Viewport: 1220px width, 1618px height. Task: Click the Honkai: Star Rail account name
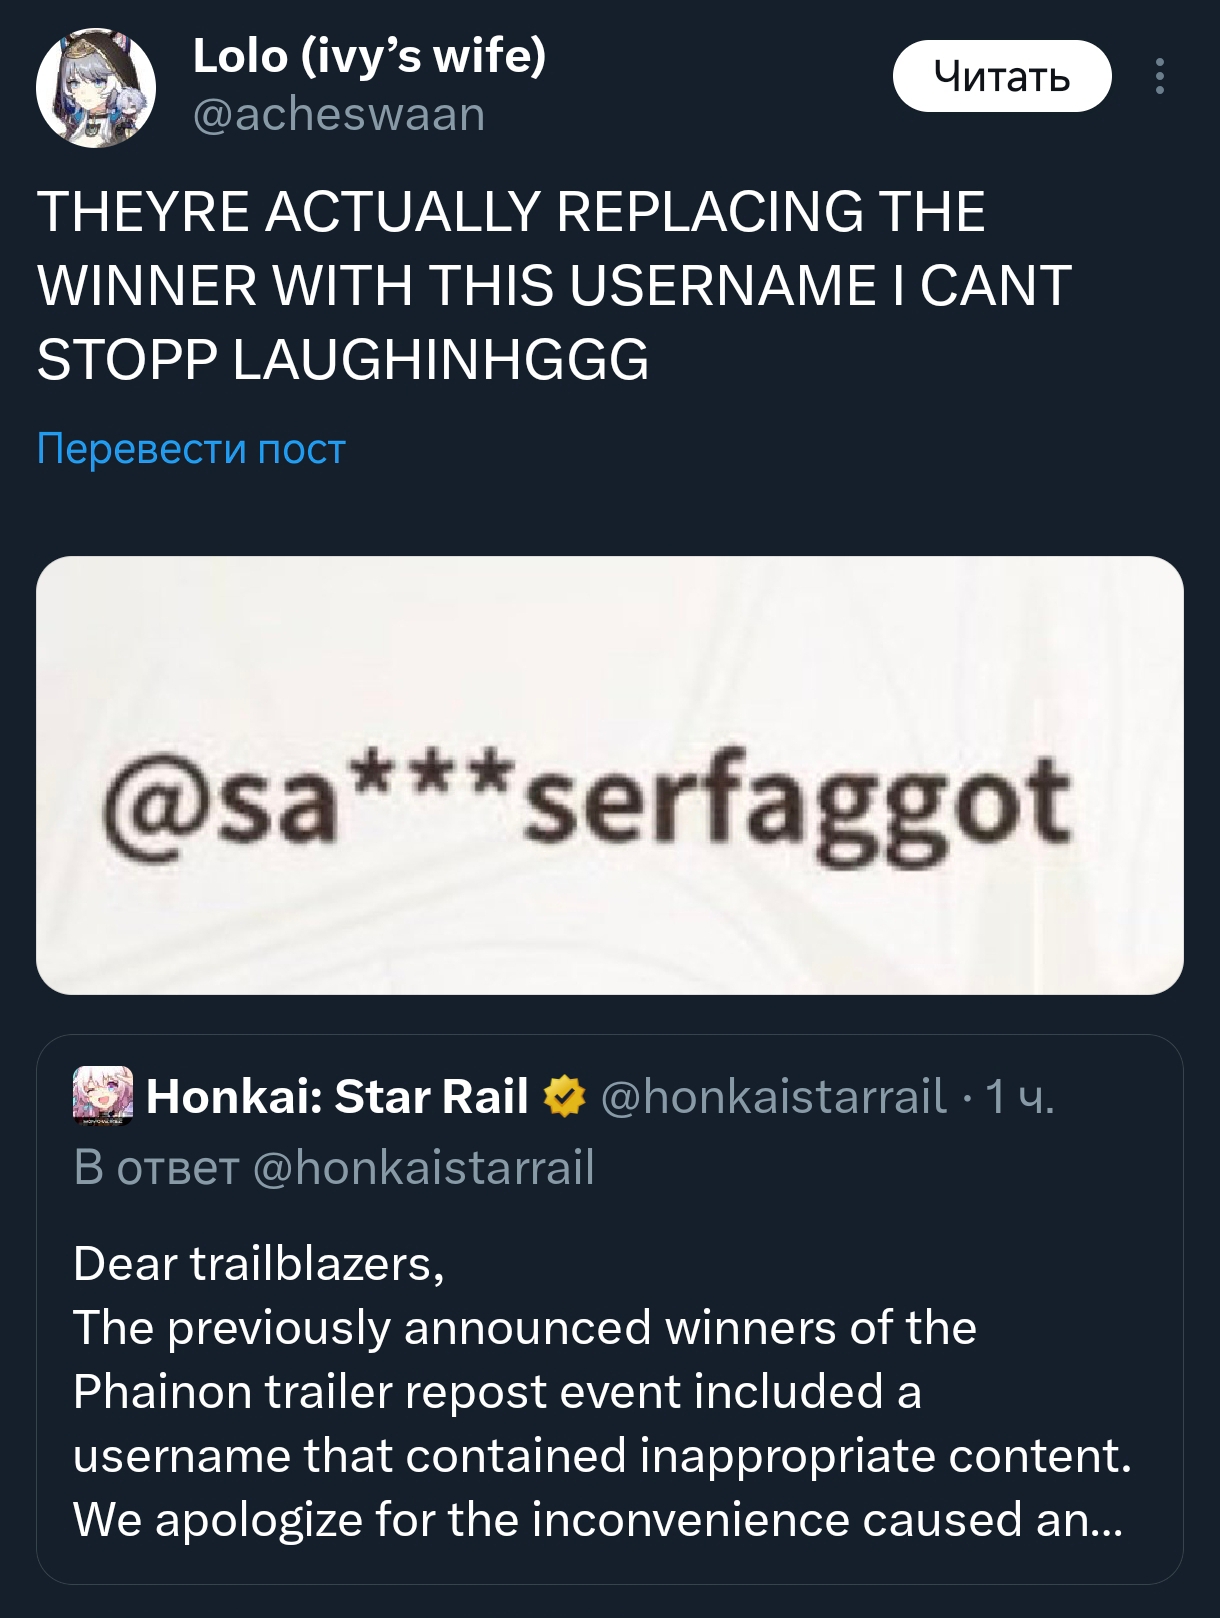coord(337,1096)
